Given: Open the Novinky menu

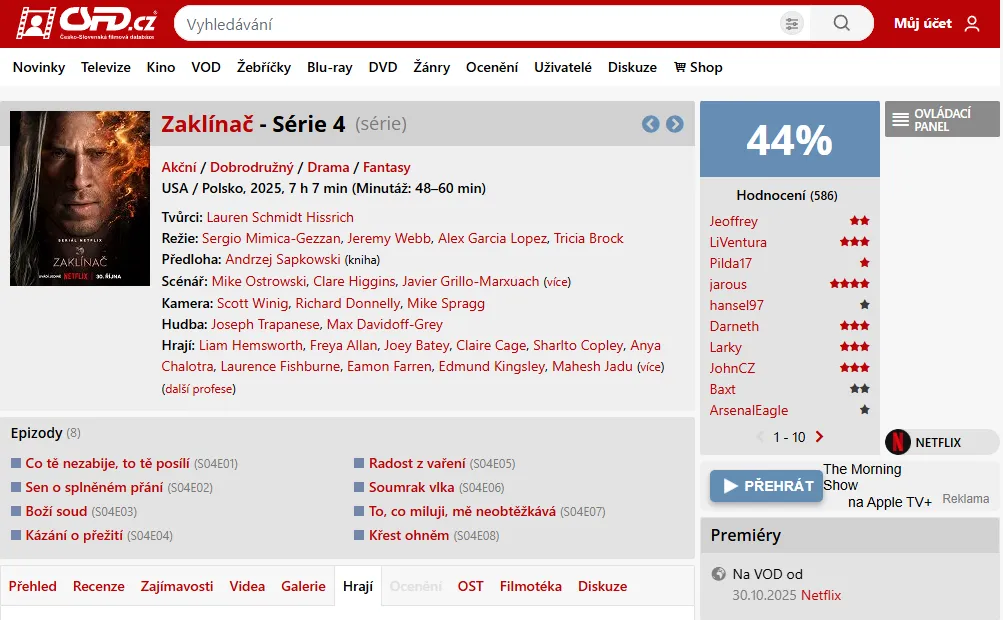Looking at the screenshot, I should point(39,67).
